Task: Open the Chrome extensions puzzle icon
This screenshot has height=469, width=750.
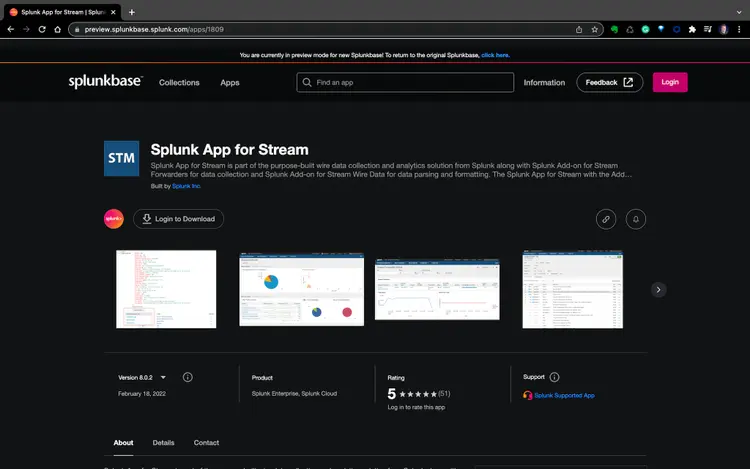Action: pos(692,29)
